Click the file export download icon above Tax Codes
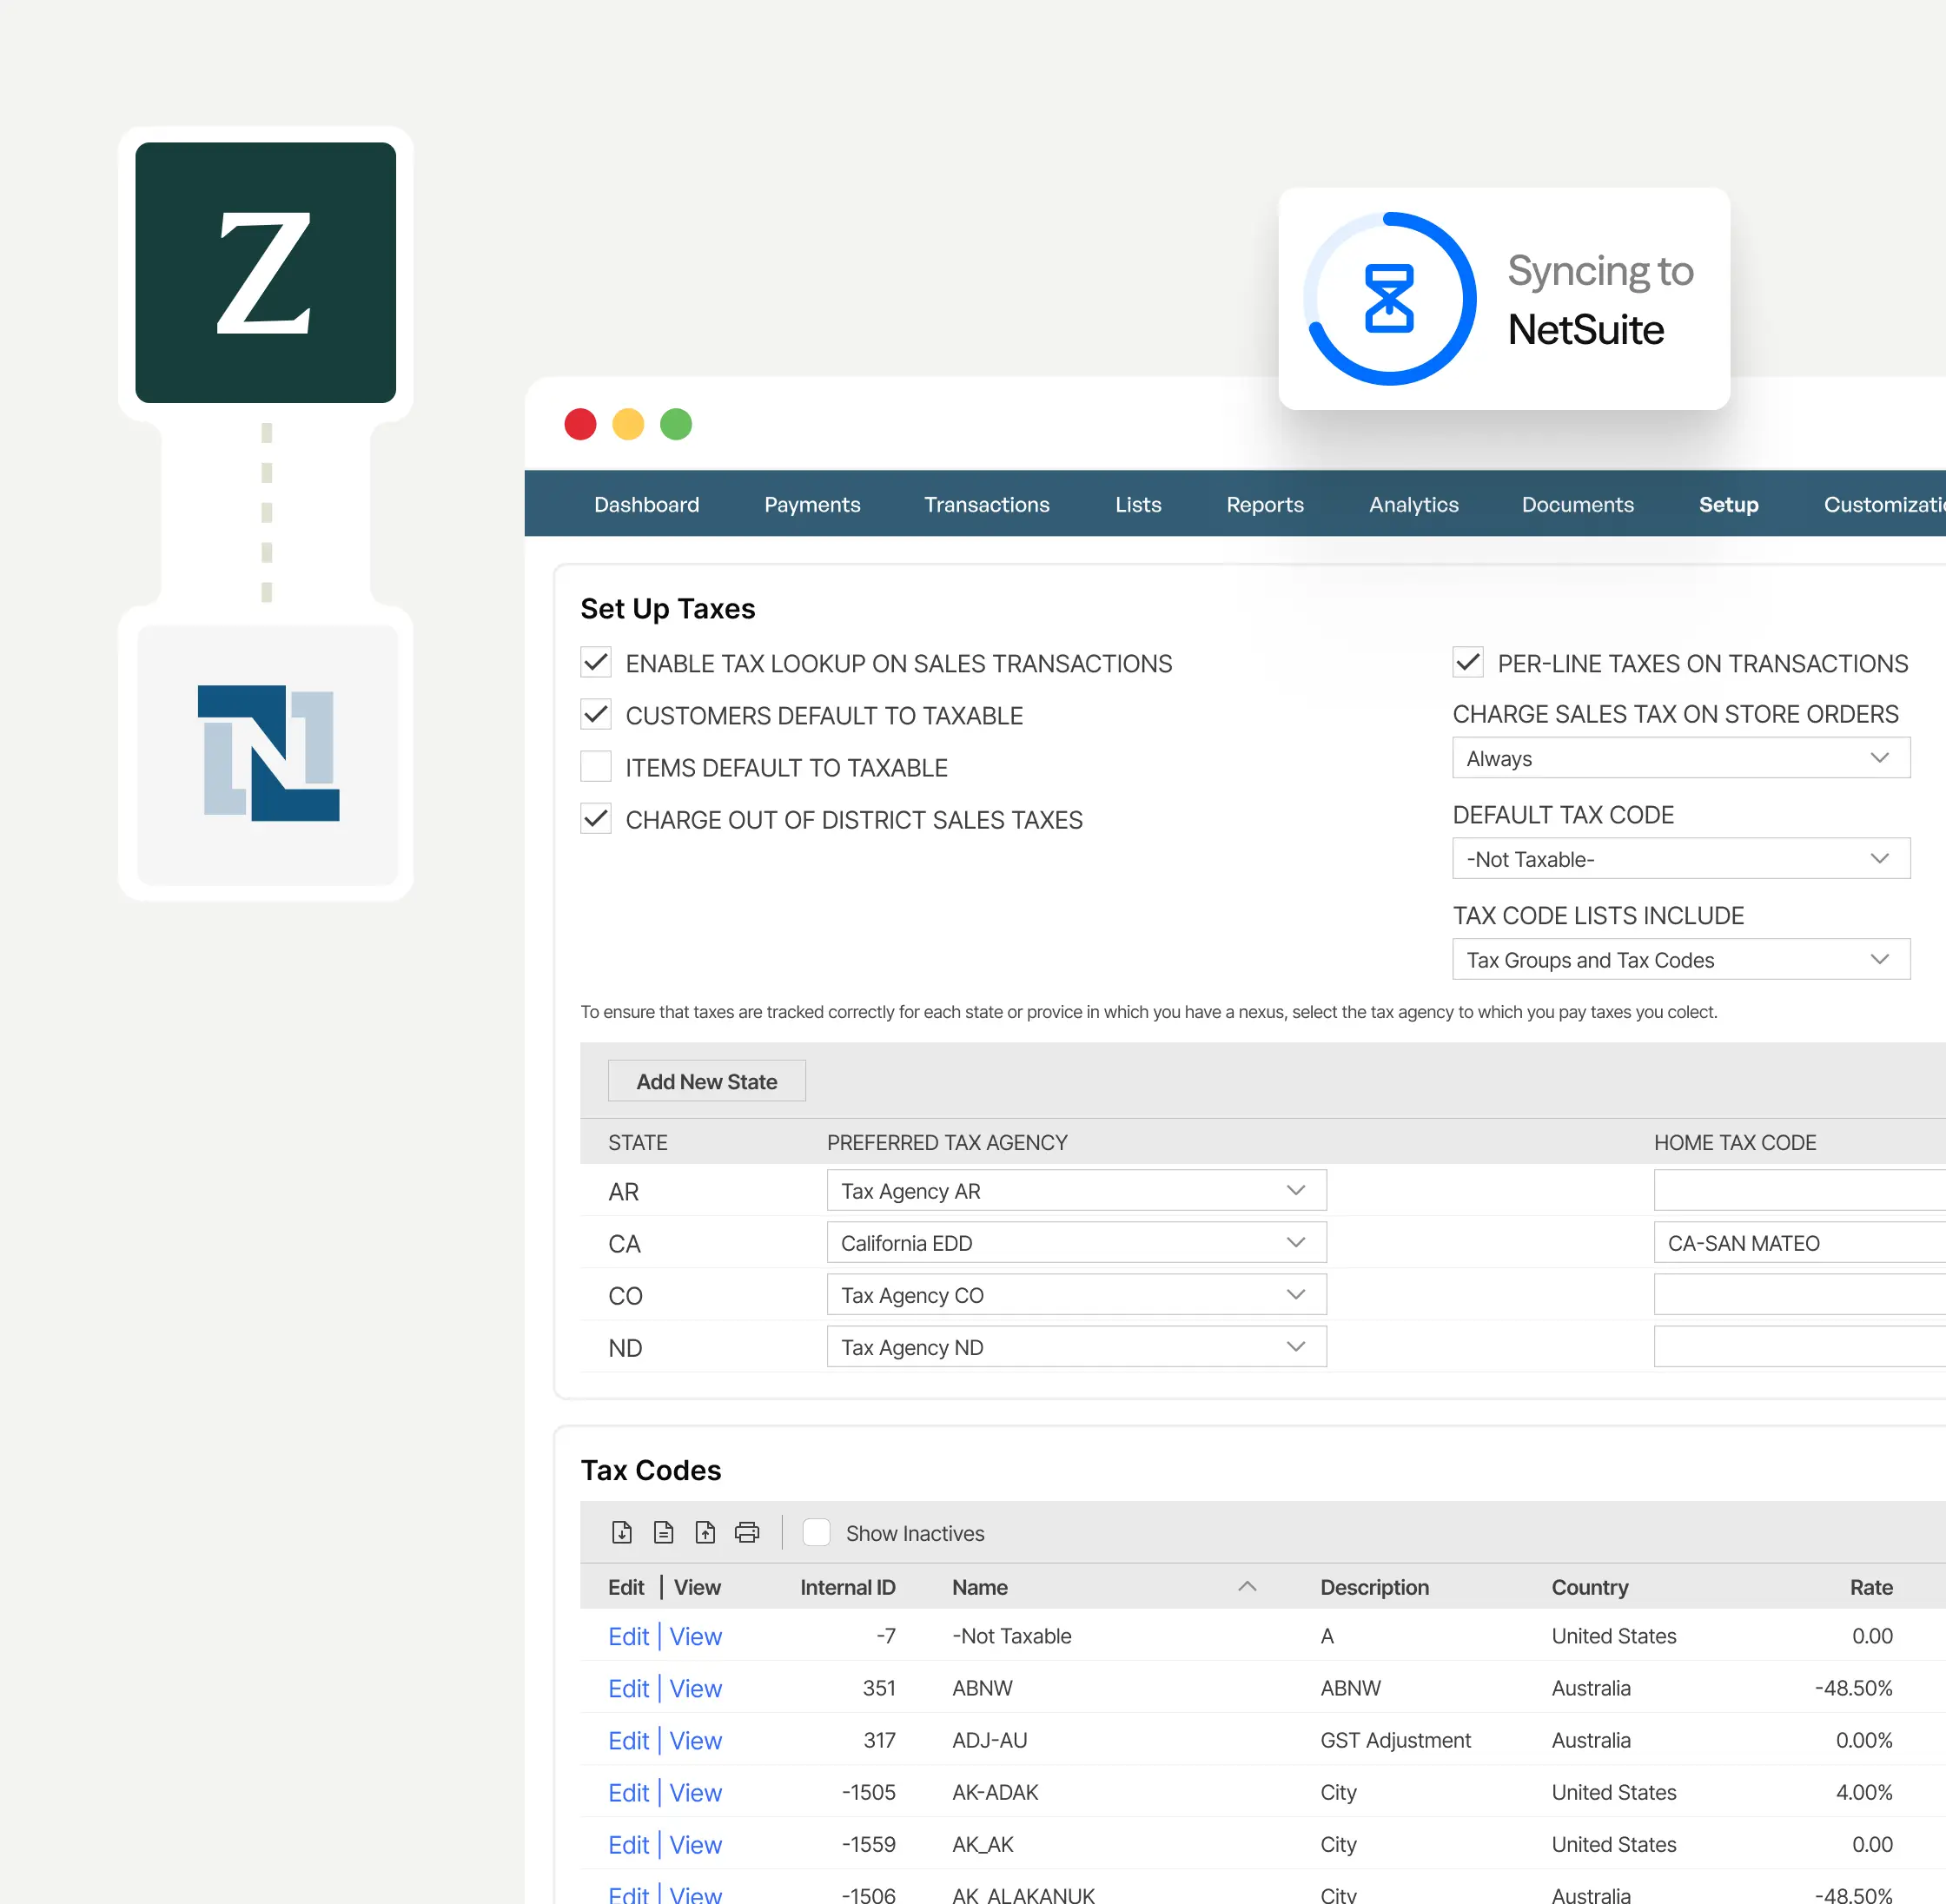1946x1904 pixels. click(x=622, y=1532)
